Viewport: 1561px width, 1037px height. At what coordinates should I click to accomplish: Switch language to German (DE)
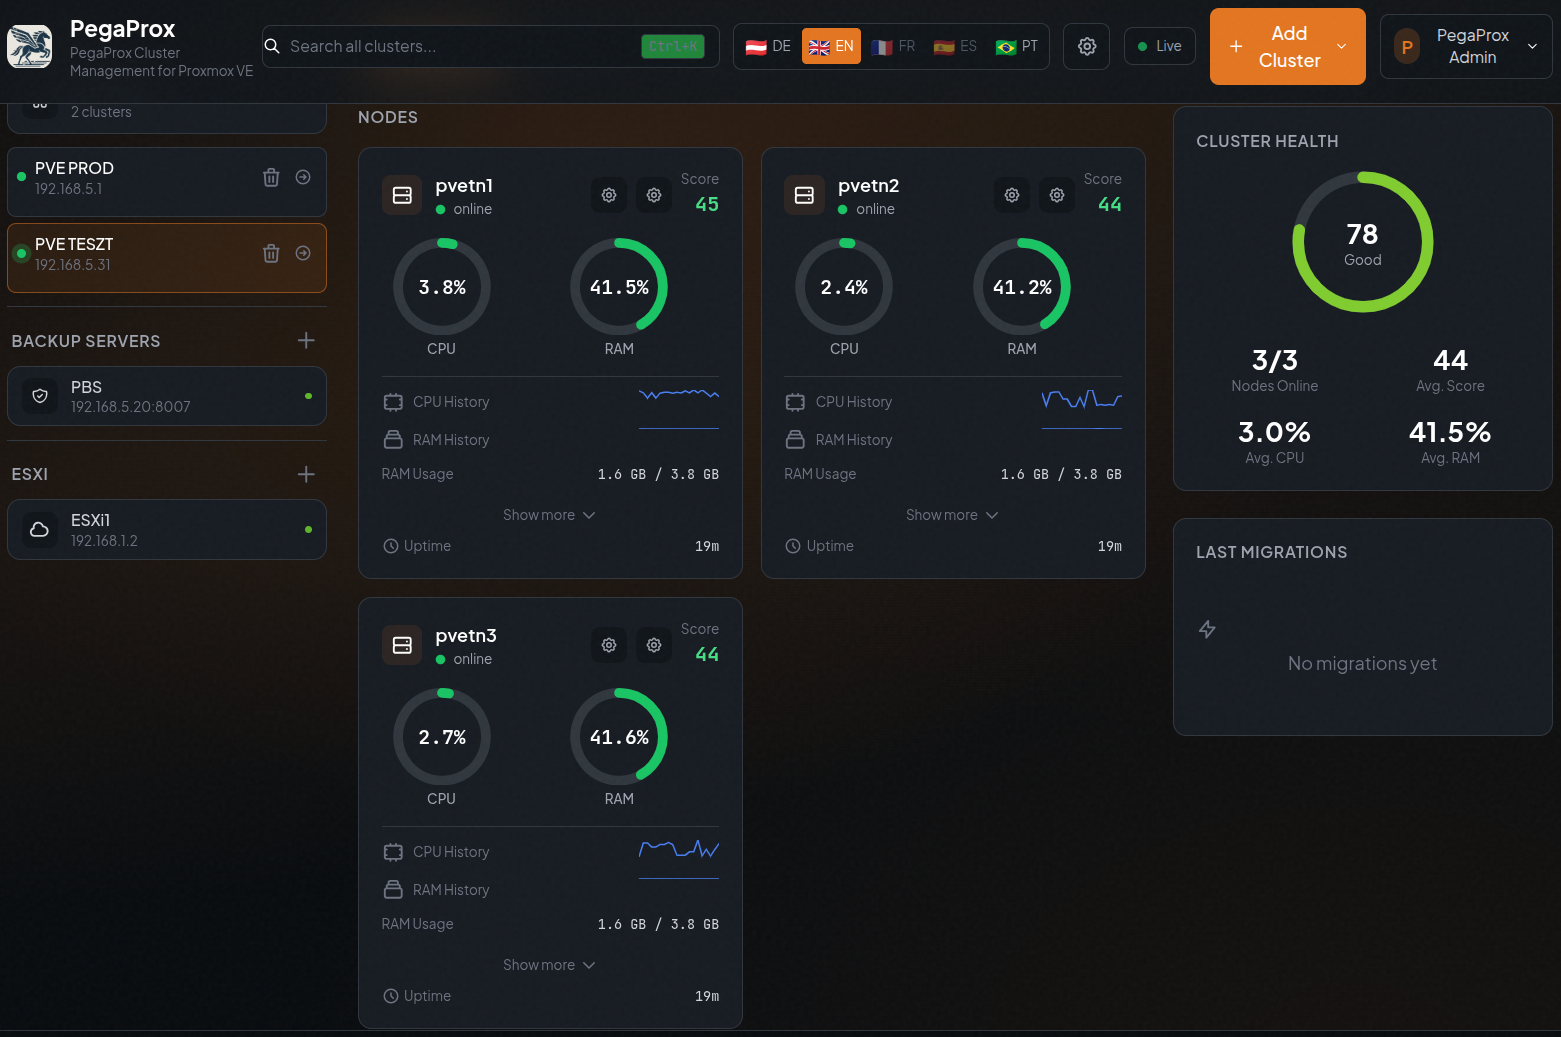click(768, 47)
